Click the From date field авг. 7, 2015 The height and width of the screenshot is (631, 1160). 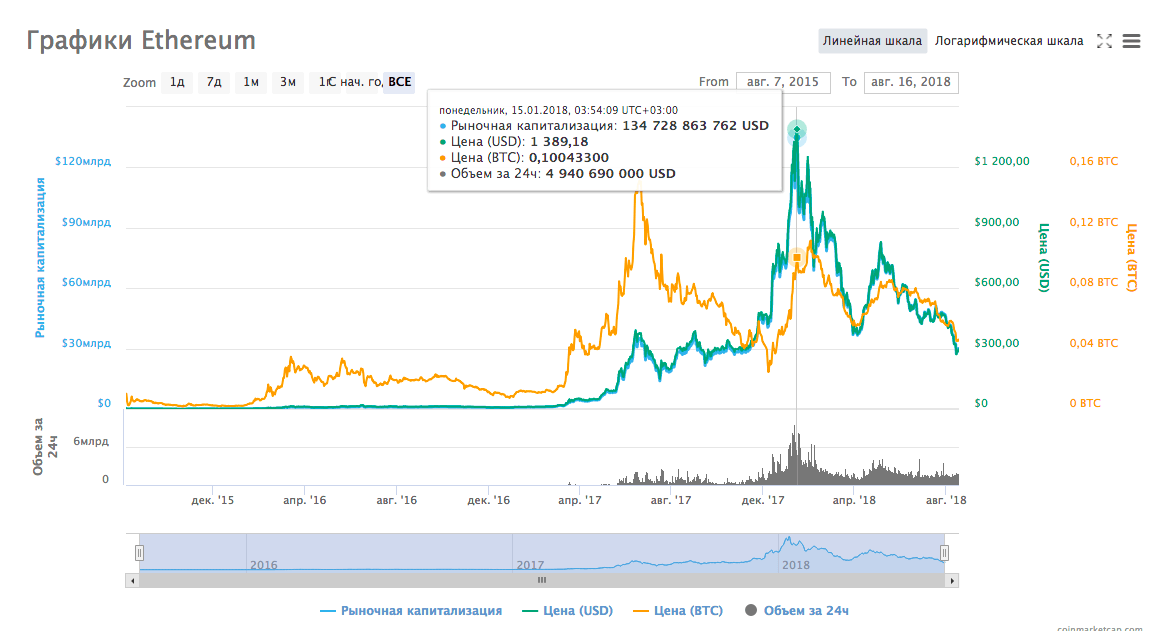pos(783,82)
